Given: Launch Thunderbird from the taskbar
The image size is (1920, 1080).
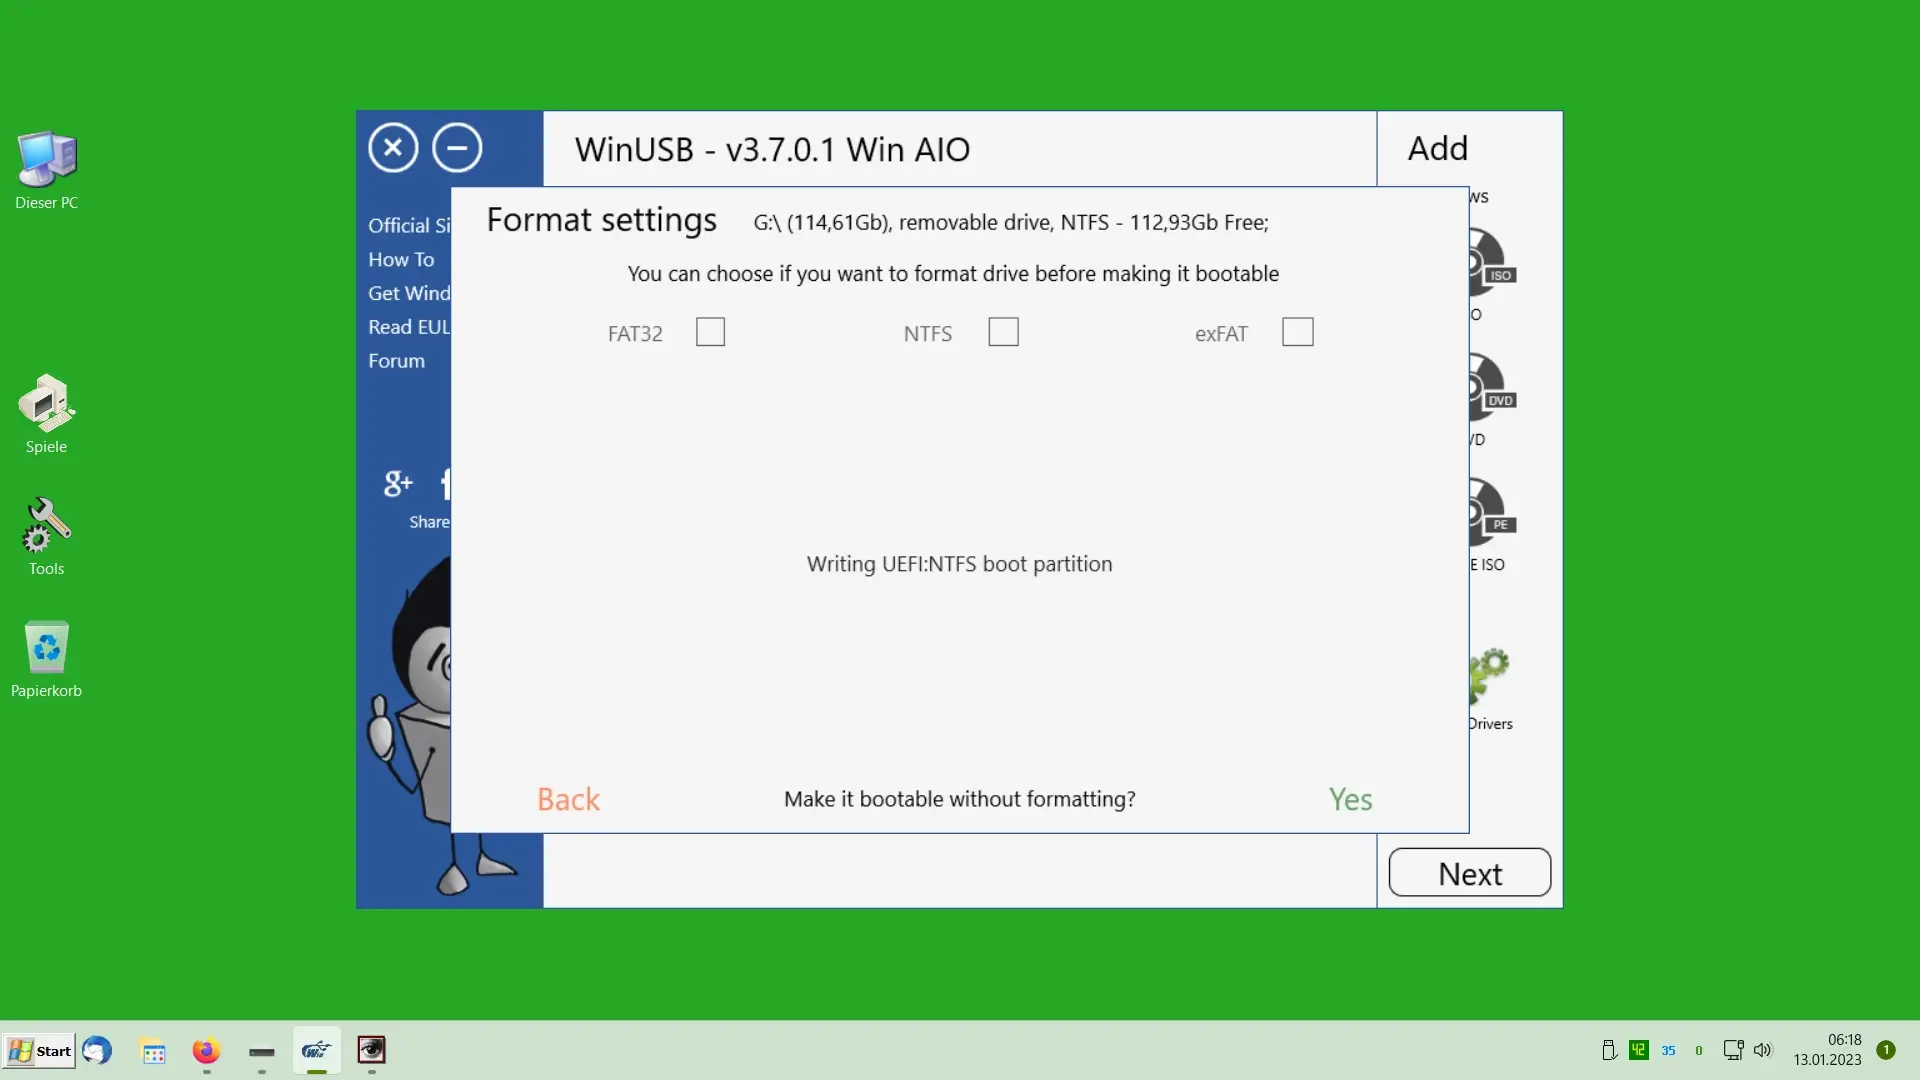Looking at the screenshot, I should pos(97,1051).
